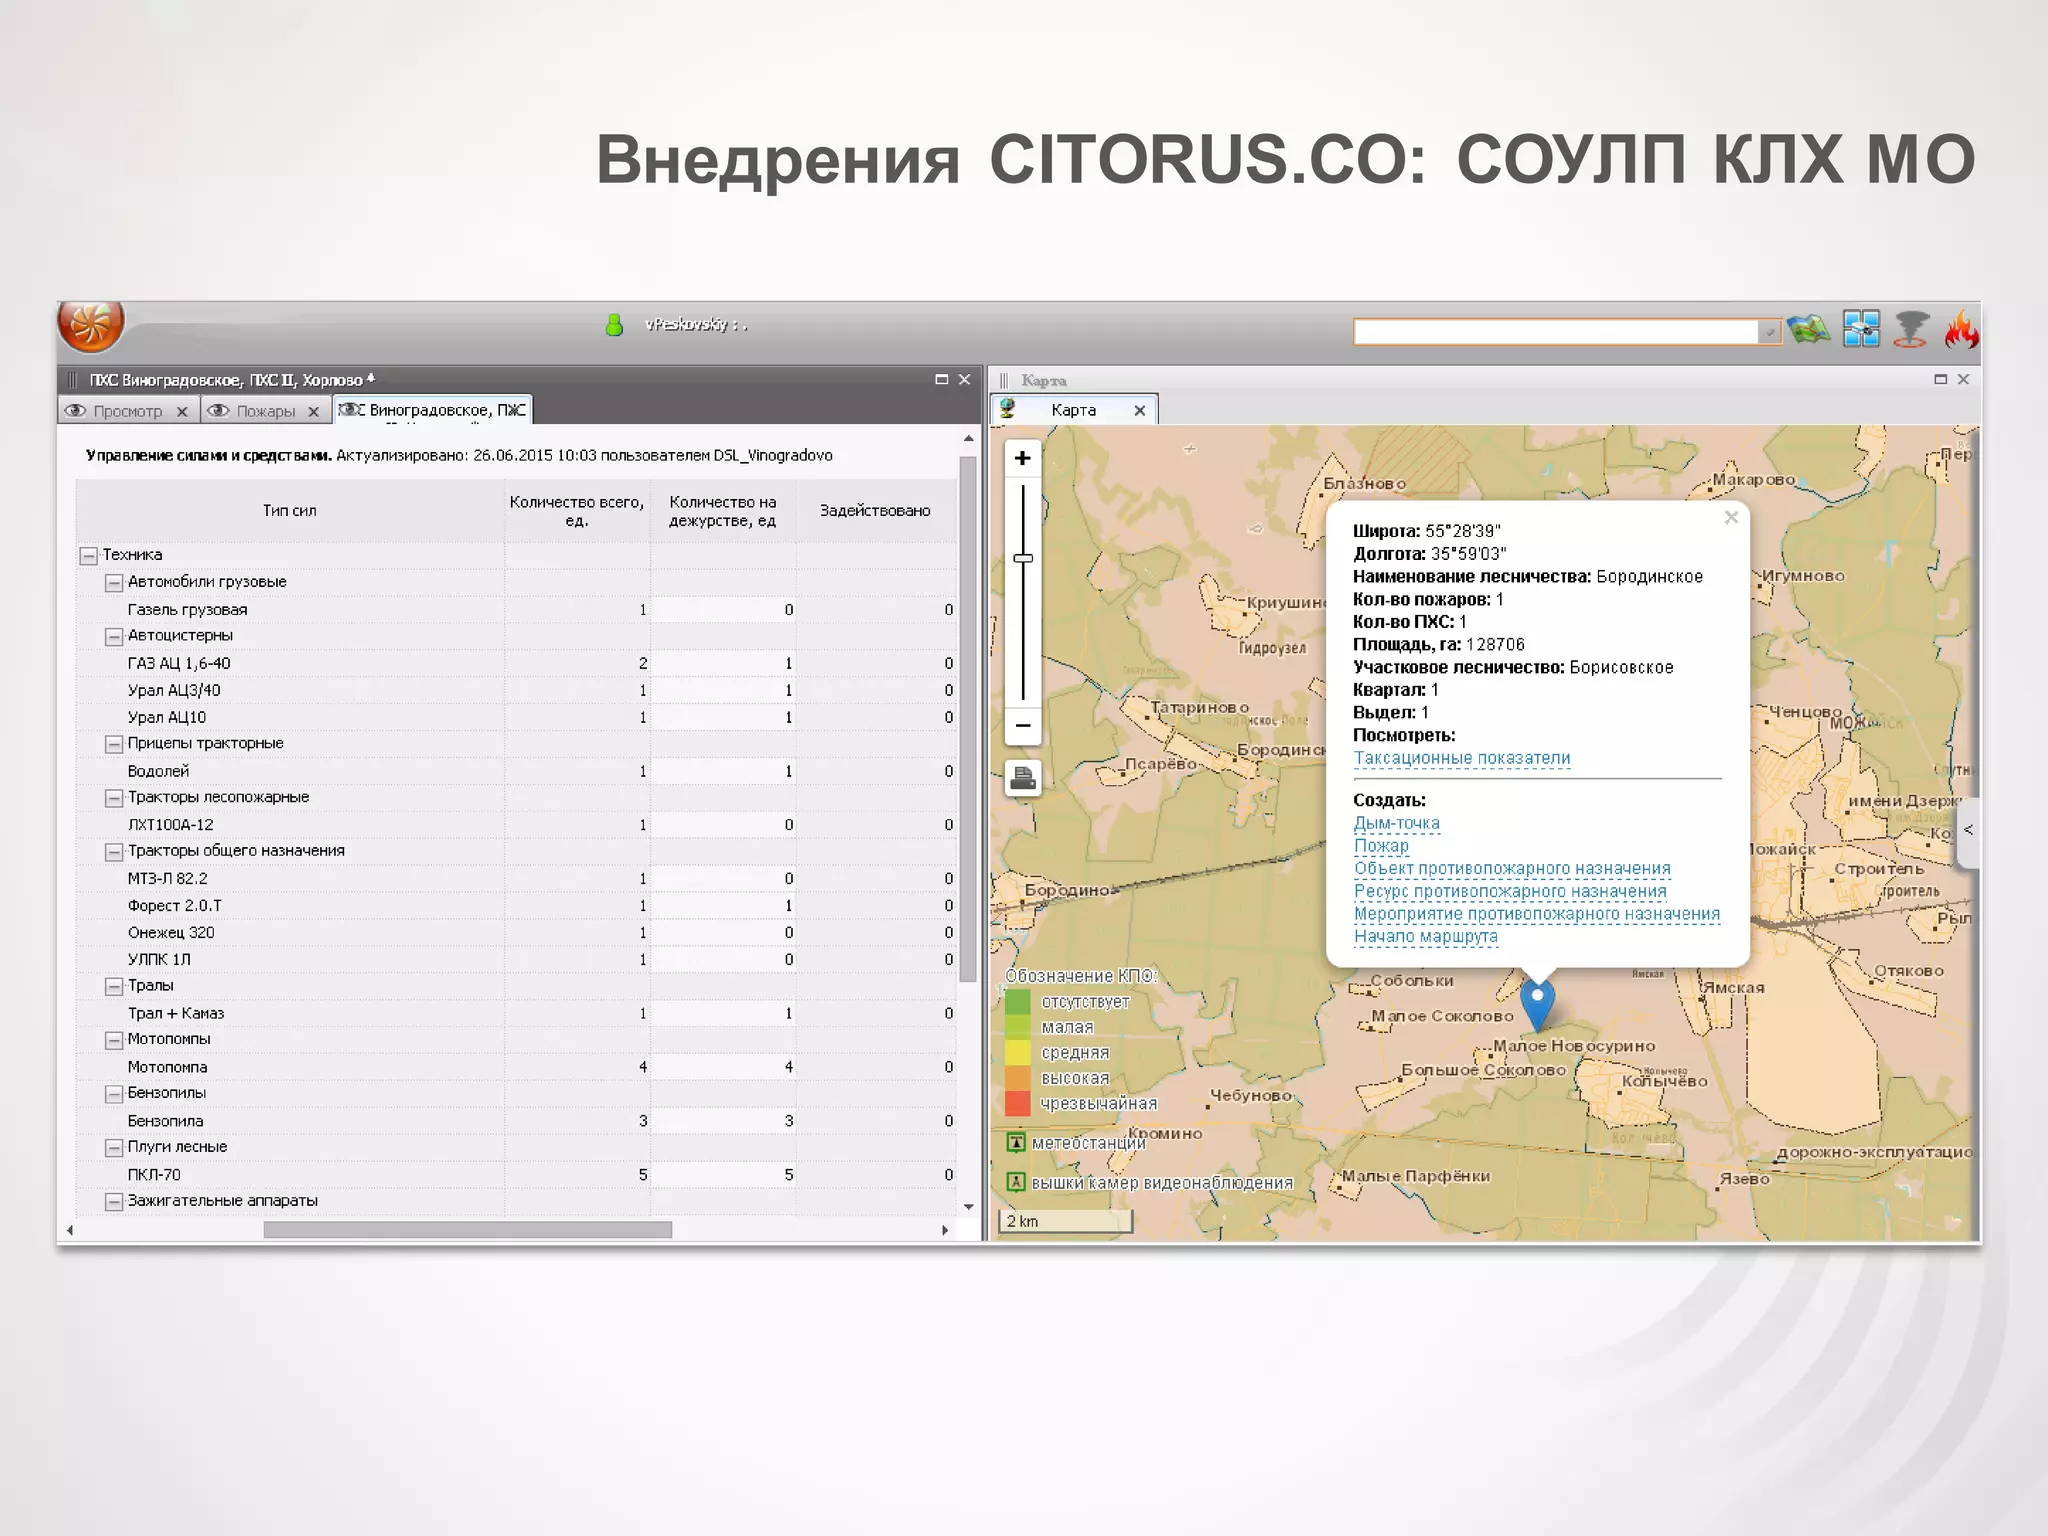Collapse Автоцистерны group
This screenshot has width=2048, height=1536.
coord(114,636)
